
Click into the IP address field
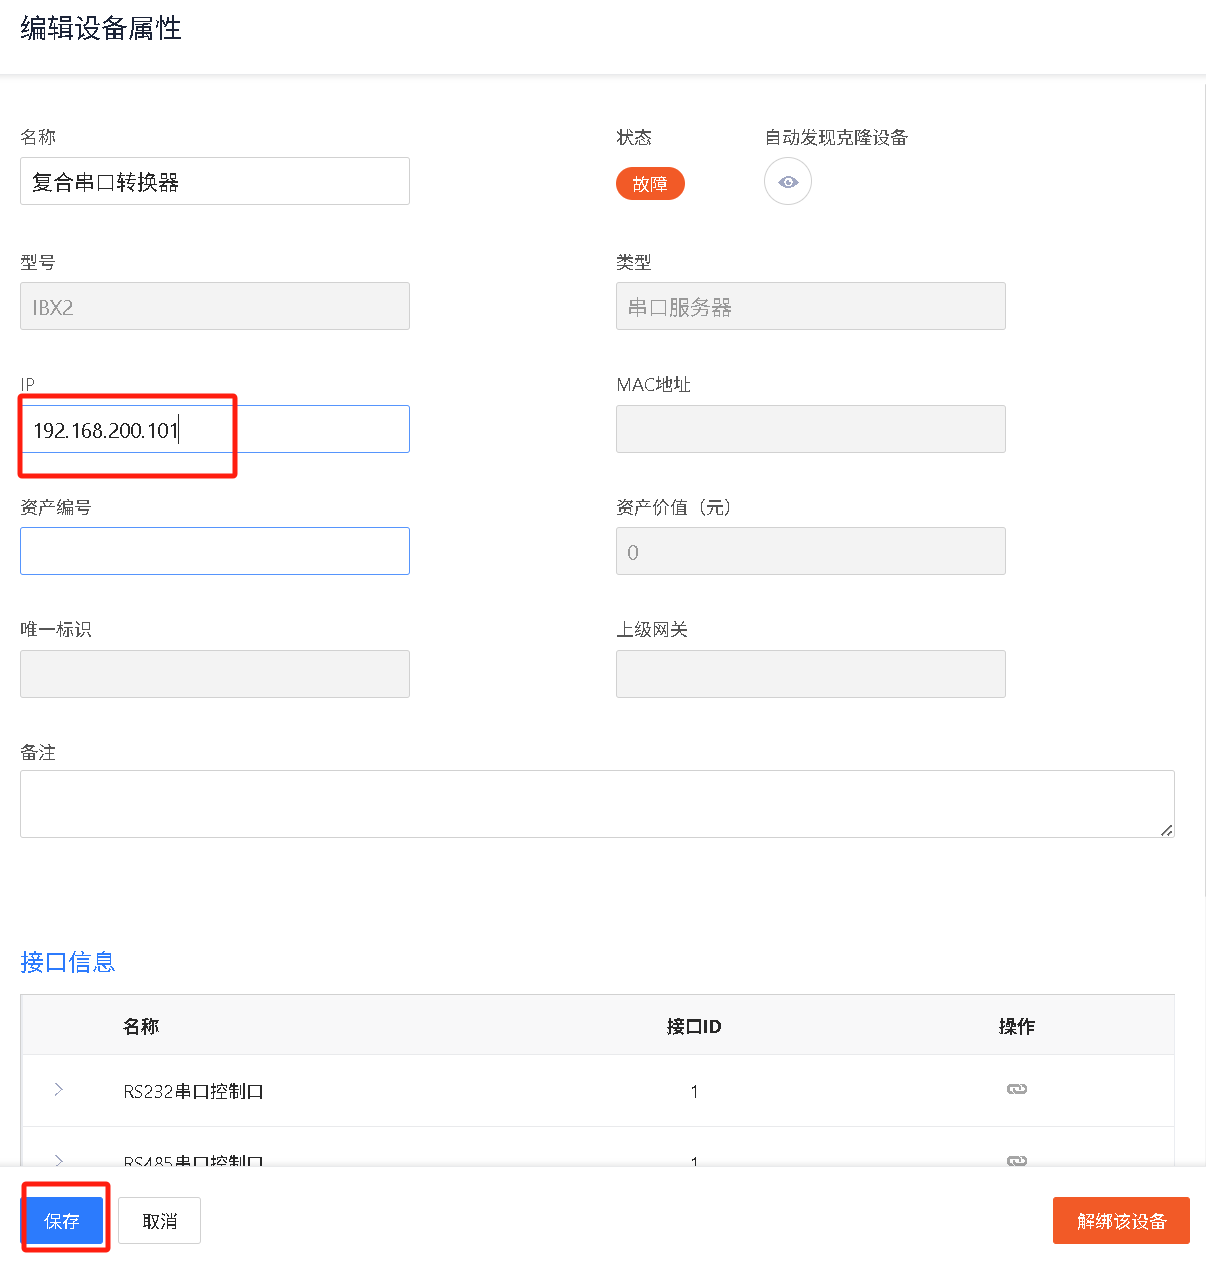215,430
